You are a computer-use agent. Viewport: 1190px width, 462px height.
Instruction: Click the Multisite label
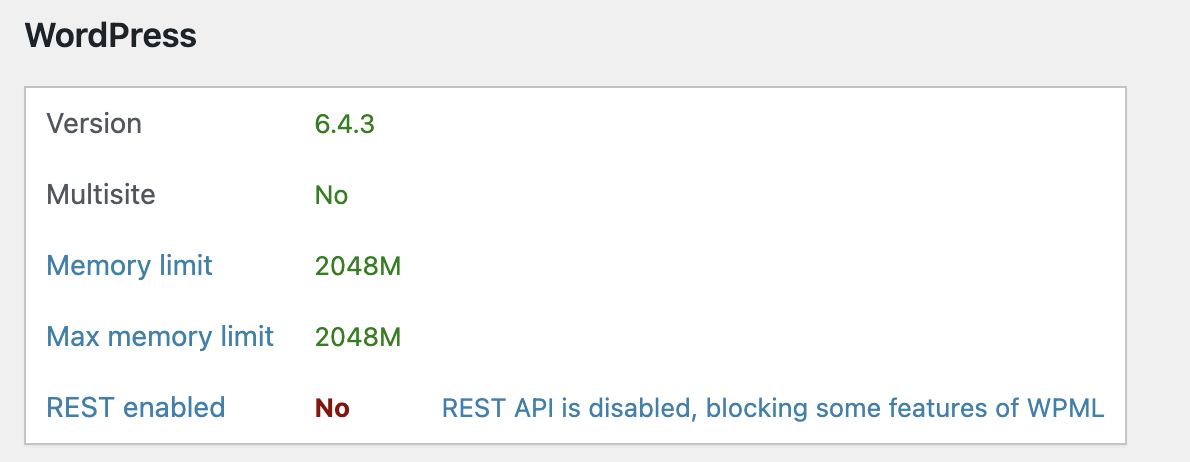(x=101, y=194)
